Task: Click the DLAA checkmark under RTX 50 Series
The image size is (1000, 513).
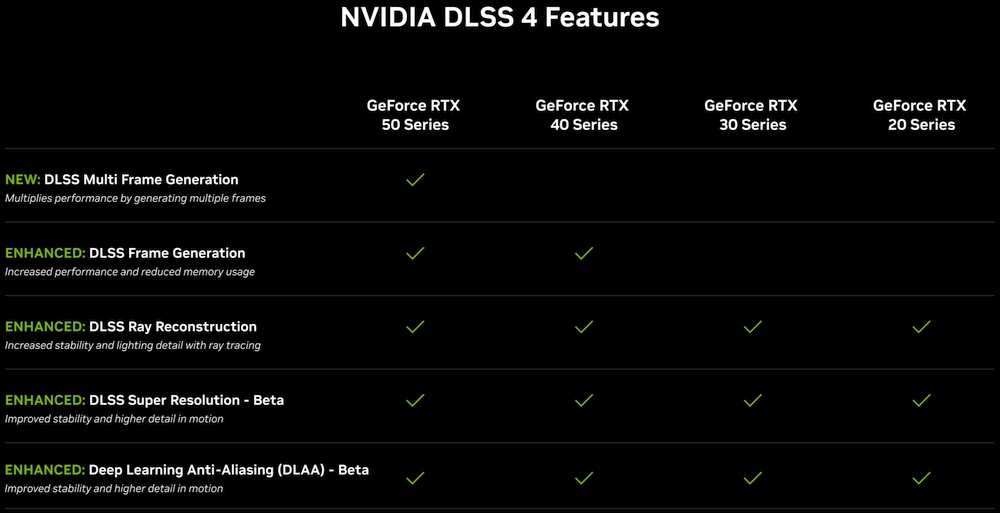Action: 415,477
